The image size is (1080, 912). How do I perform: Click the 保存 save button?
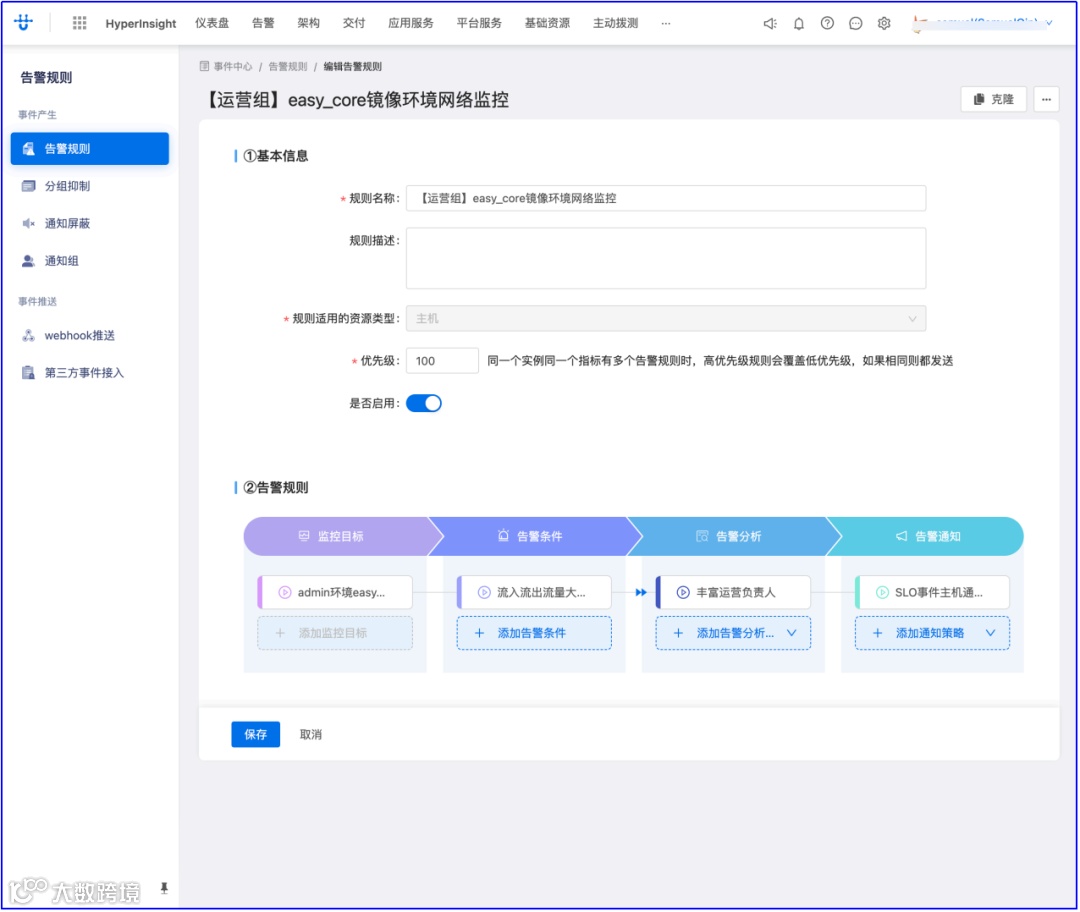[x=256, y=735]
